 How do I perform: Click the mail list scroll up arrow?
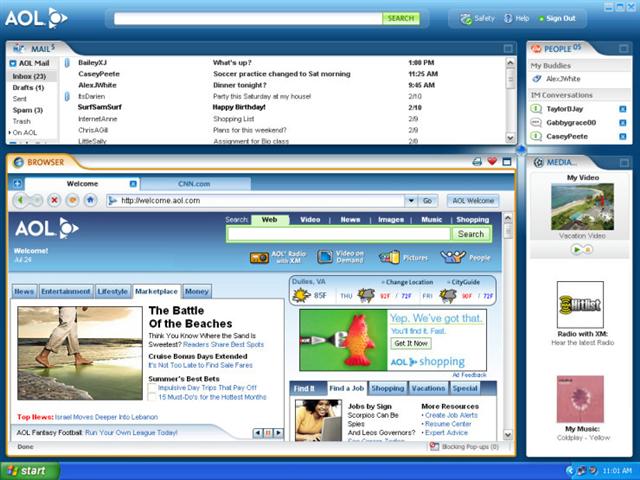click(510, 62)
